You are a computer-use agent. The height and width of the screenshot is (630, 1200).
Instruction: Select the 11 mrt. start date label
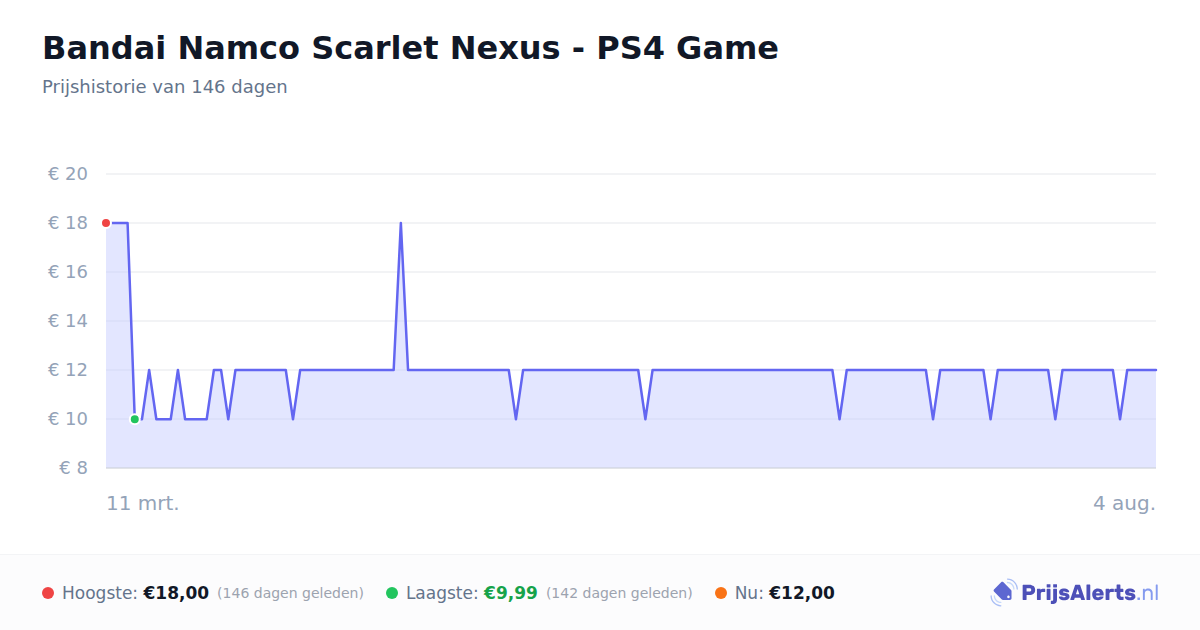(x=143, y=503)
